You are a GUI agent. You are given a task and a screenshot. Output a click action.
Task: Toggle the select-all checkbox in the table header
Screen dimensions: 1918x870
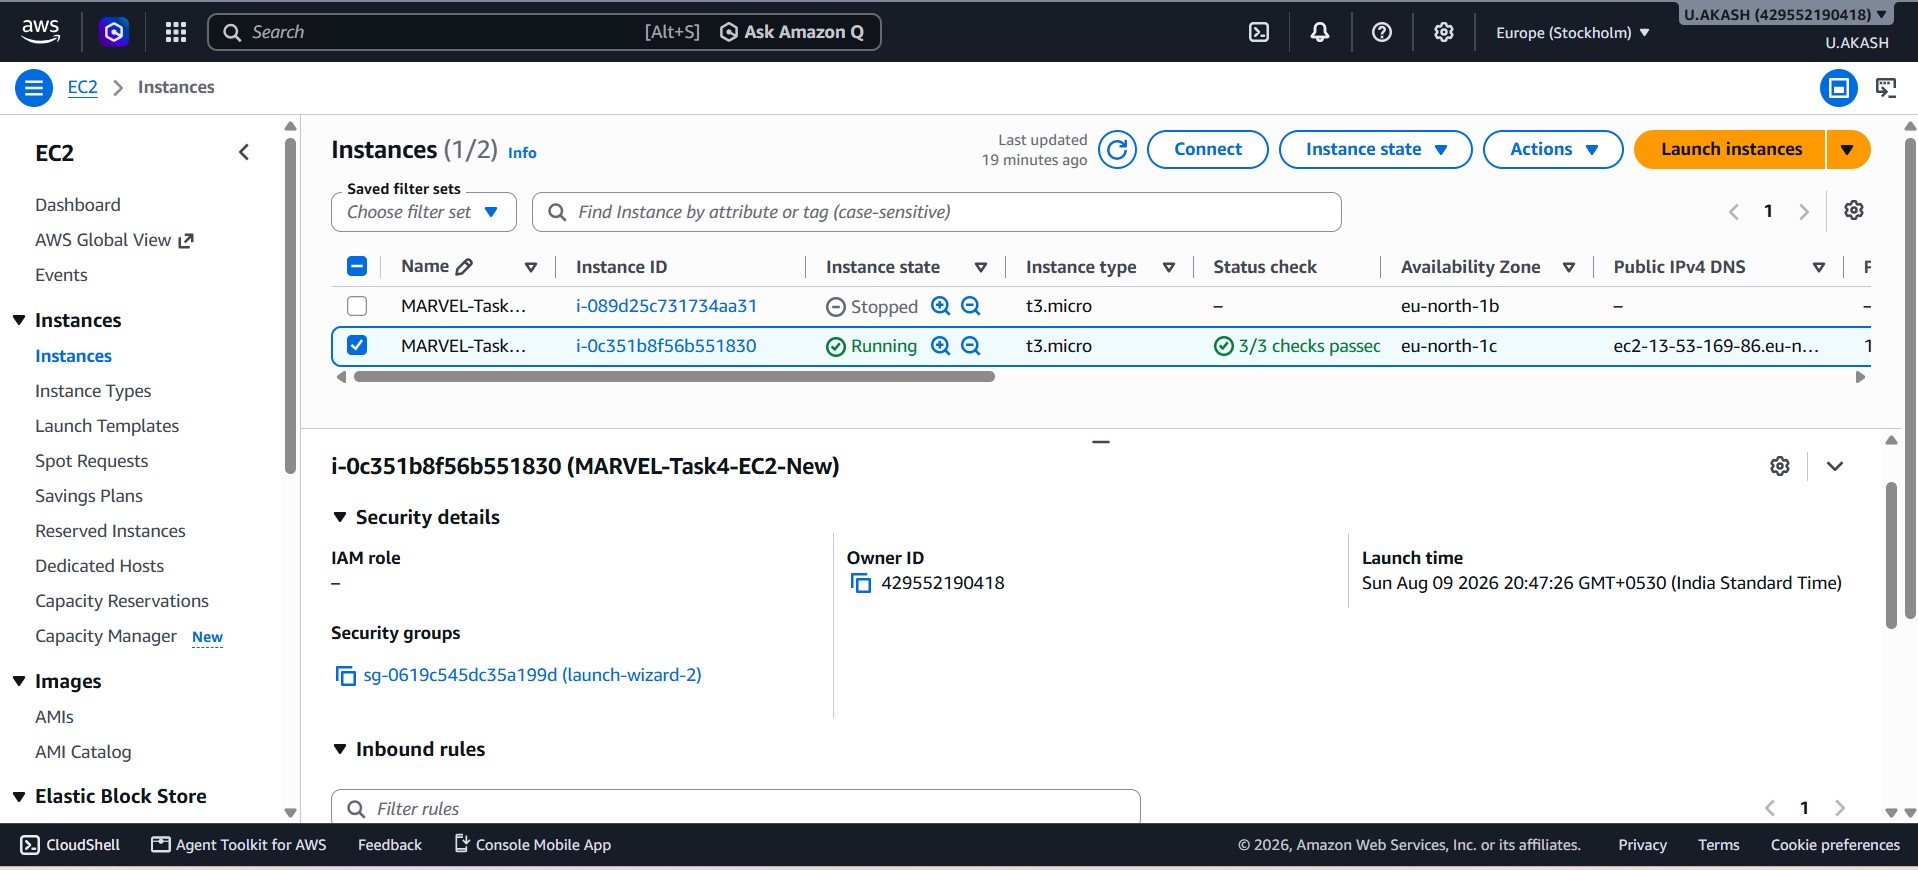tap(357, 266)
